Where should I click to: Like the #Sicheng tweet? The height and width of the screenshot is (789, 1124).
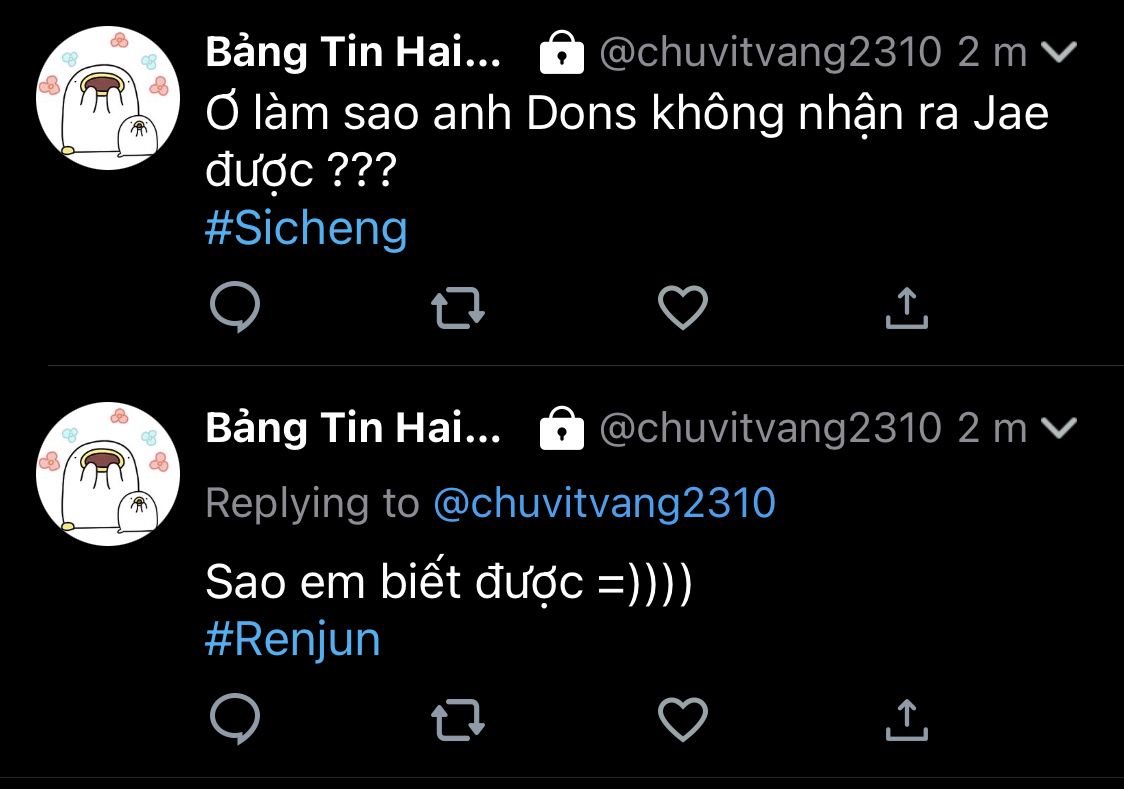(x=684, y=308)
